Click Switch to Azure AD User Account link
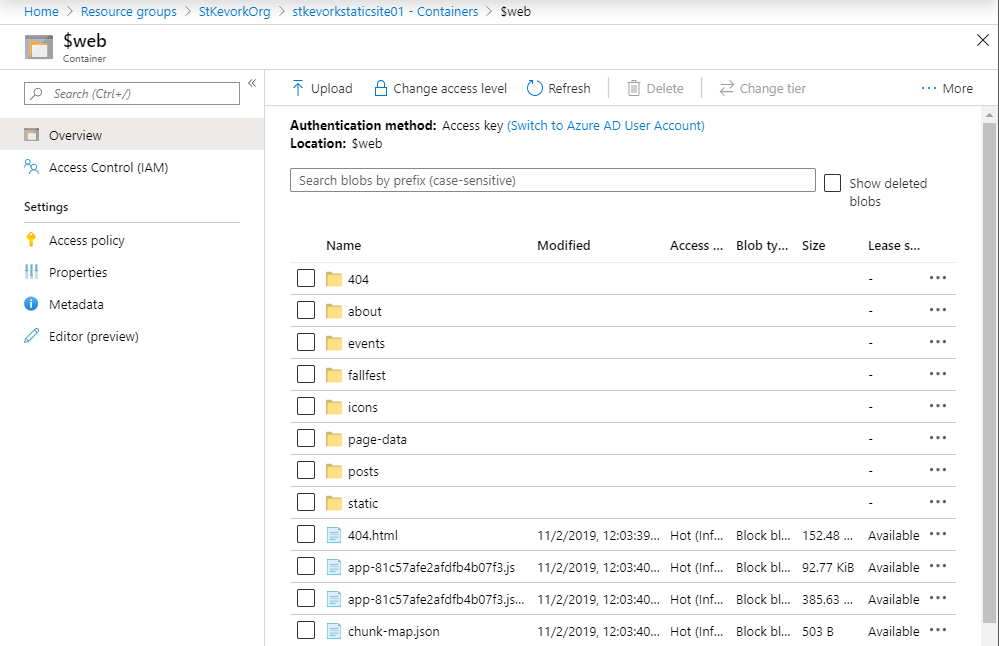The width and height of the screenshot is (999, 646). (x=605, y=125)
